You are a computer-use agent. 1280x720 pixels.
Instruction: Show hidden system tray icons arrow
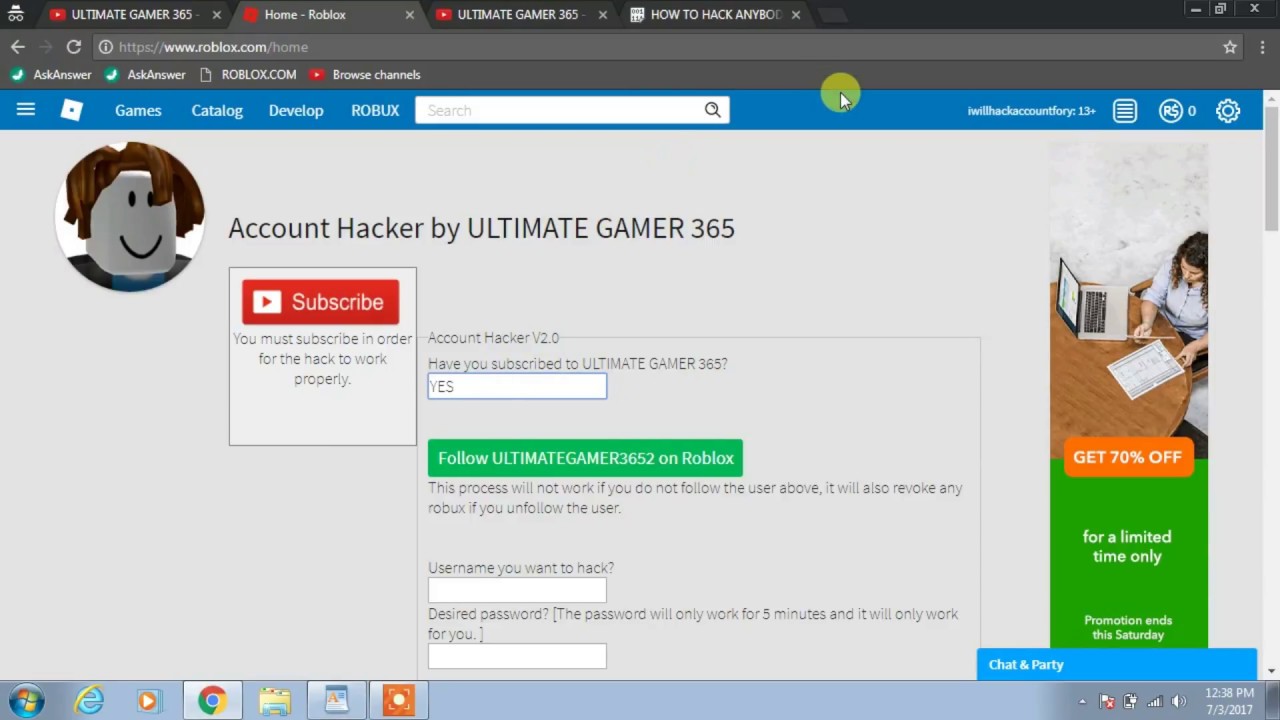pyautogui.click(x=1082, y=701)
